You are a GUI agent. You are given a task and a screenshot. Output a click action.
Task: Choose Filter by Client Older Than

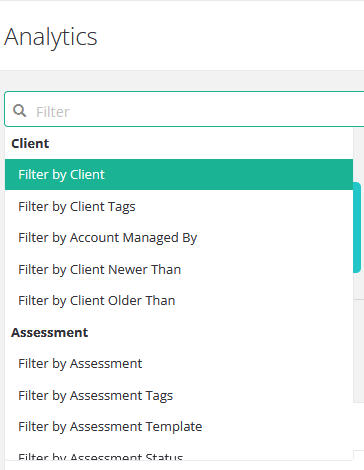click(x=179, y=301)
